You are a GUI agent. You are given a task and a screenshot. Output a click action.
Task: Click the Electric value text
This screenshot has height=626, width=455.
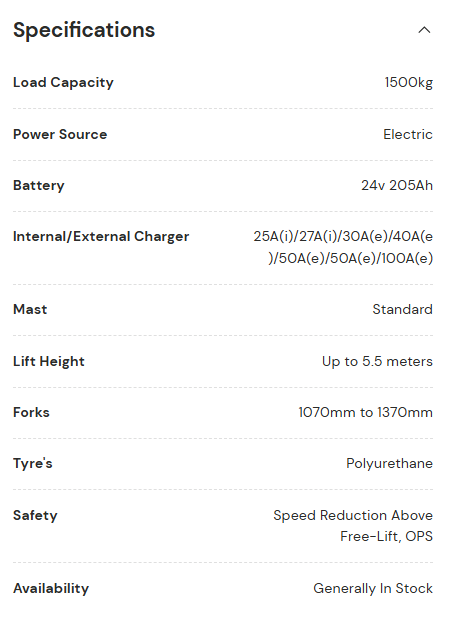(x=408, y=135)
